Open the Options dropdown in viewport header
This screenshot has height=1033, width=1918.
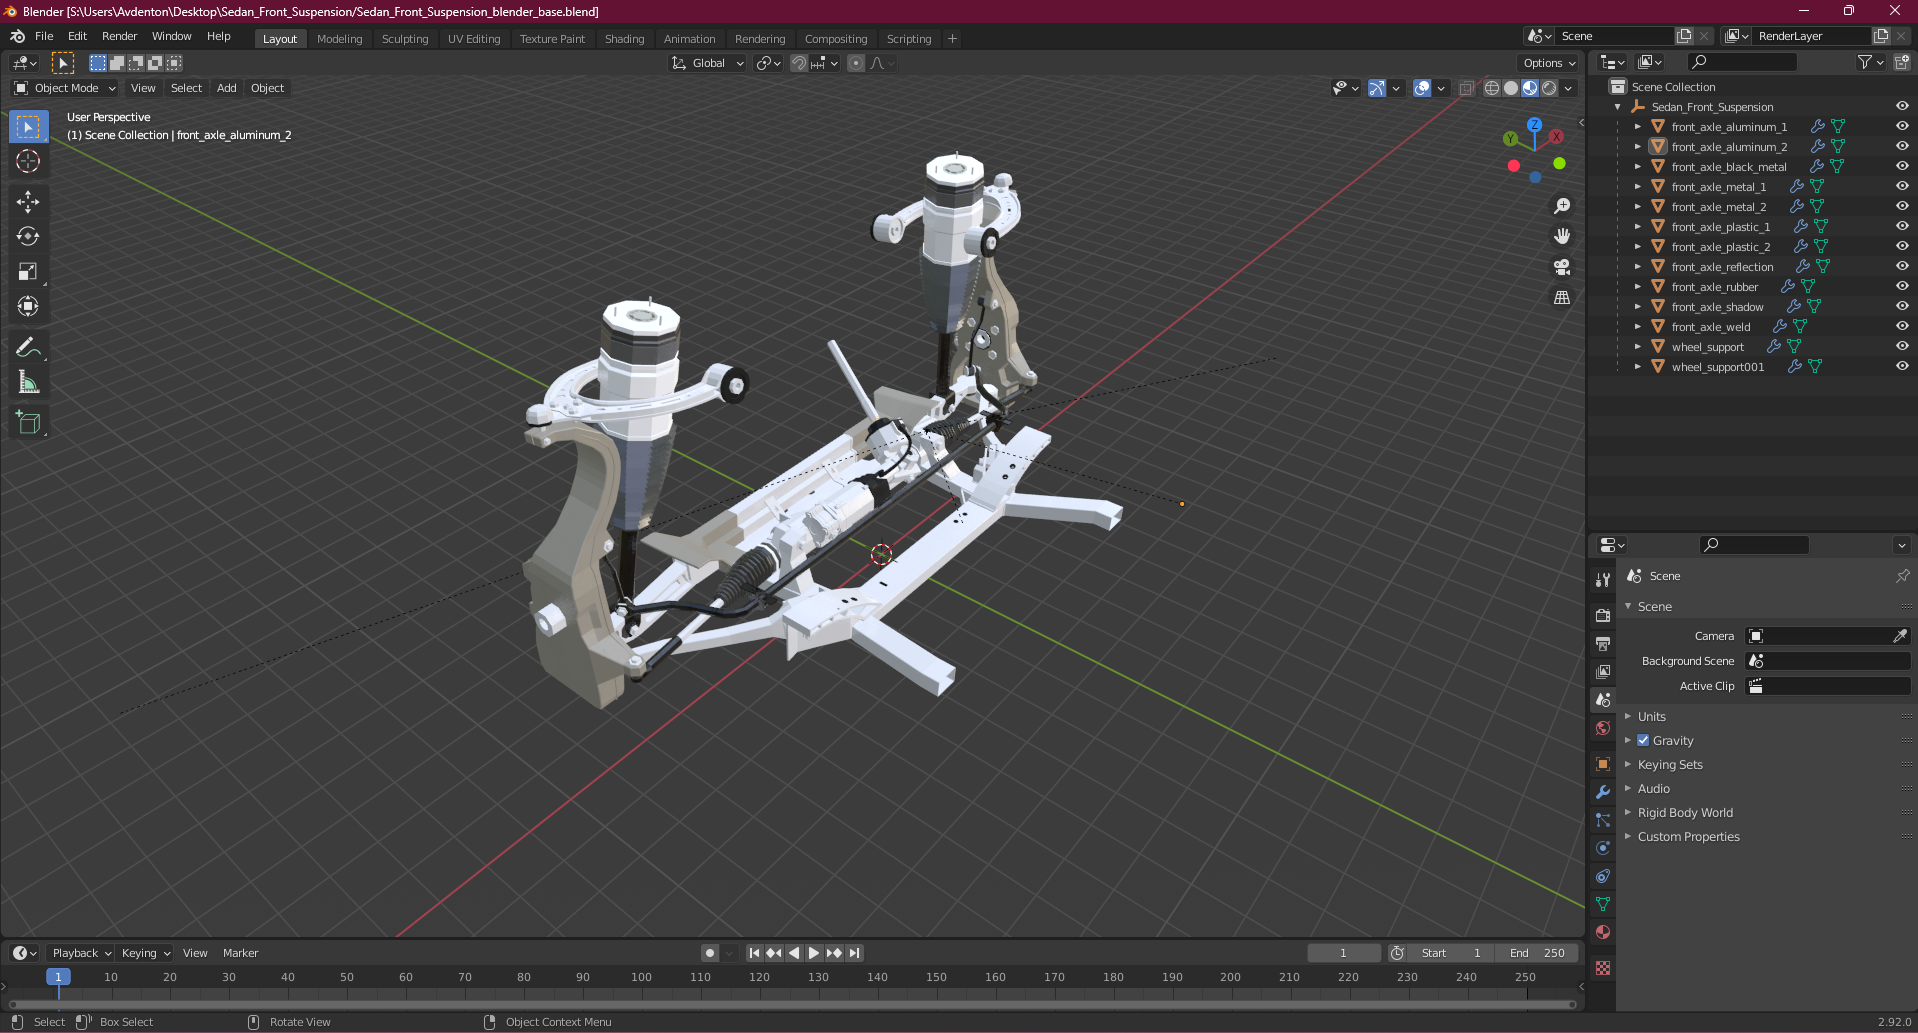coord(1549,63)
